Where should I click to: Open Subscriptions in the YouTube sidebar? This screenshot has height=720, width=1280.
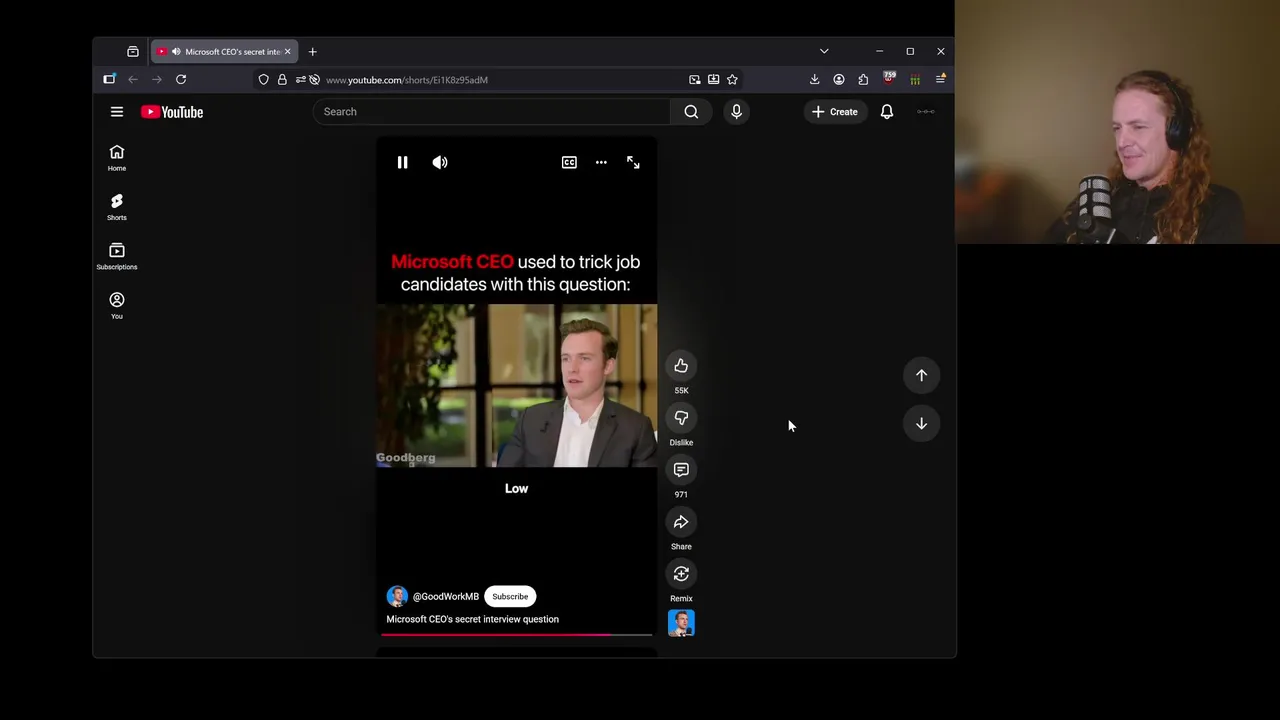tap(117, 256)
